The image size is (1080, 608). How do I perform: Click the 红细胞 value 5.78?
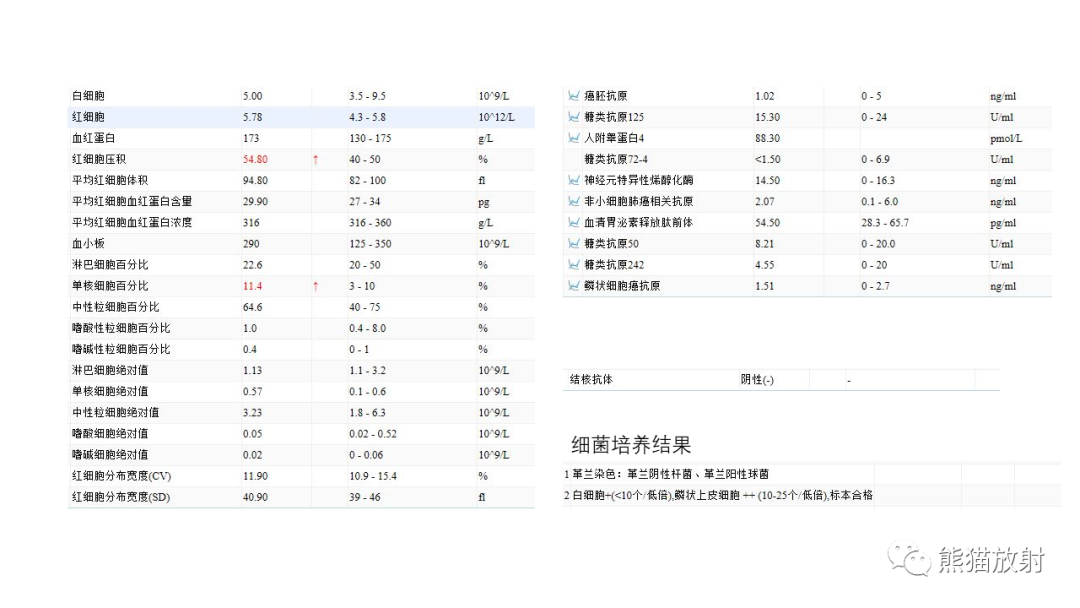252,117
